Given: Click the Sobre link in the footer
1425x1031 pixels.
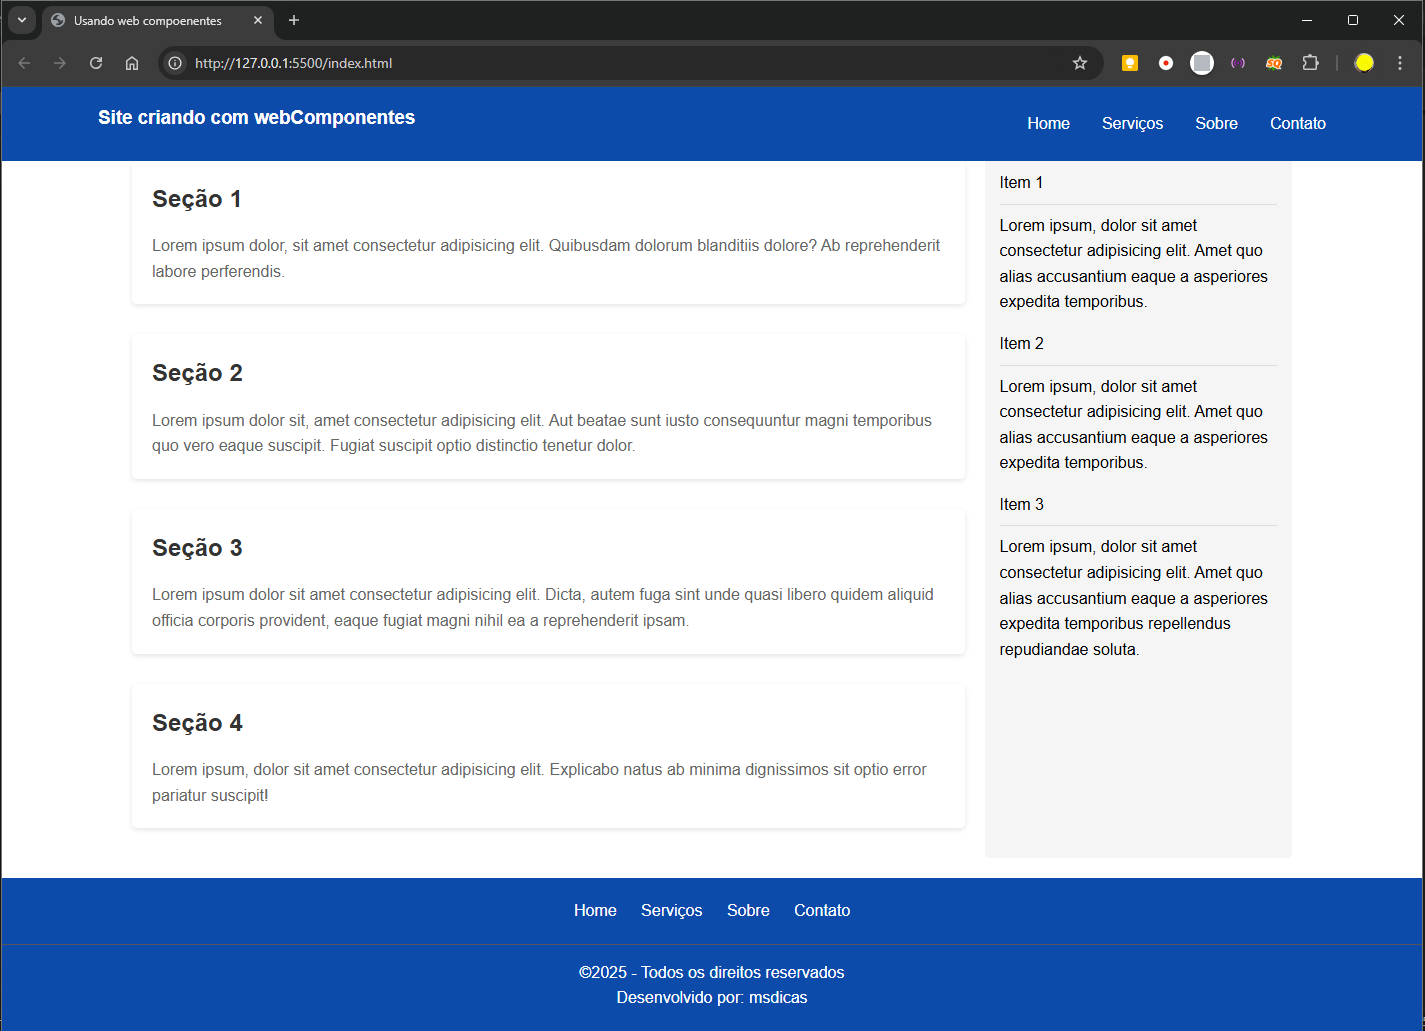Looking at the screenshot, I should click(x=748, y=910).
